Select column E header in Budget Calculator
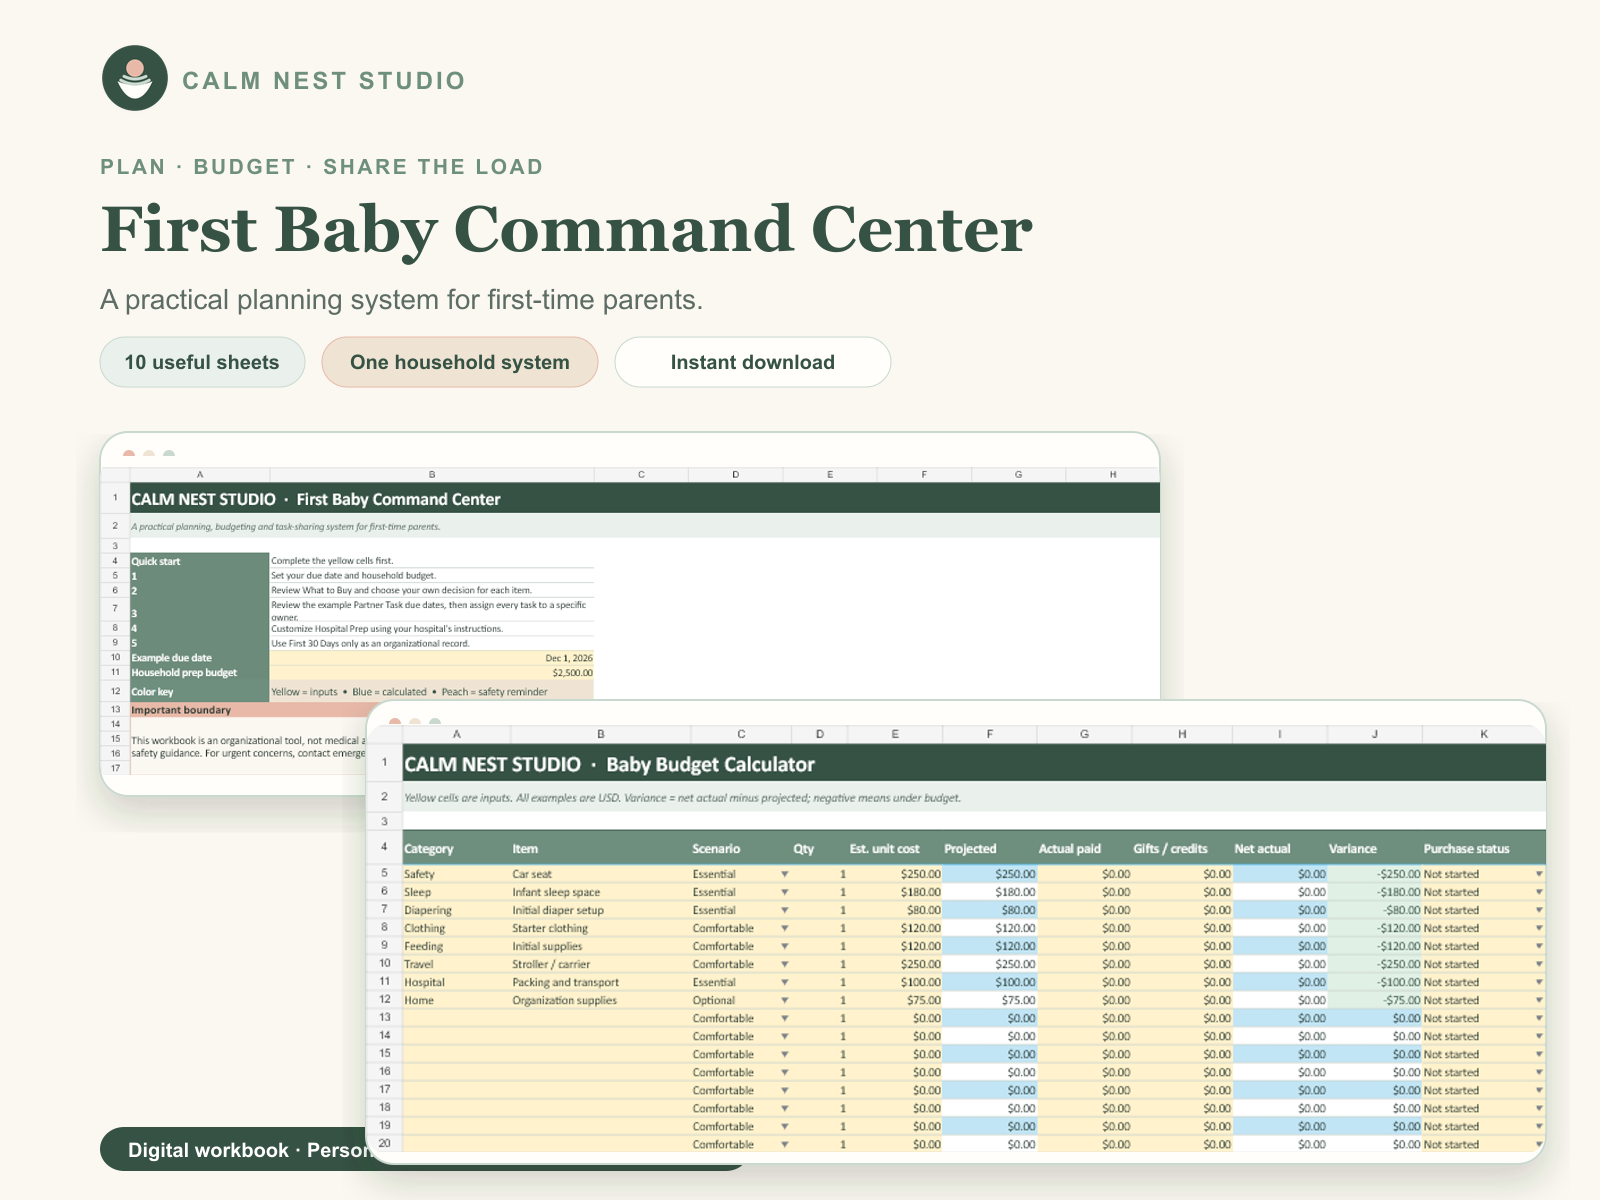The height and width of the screenshot is (1200, 1600). click(x=894, y=734)
